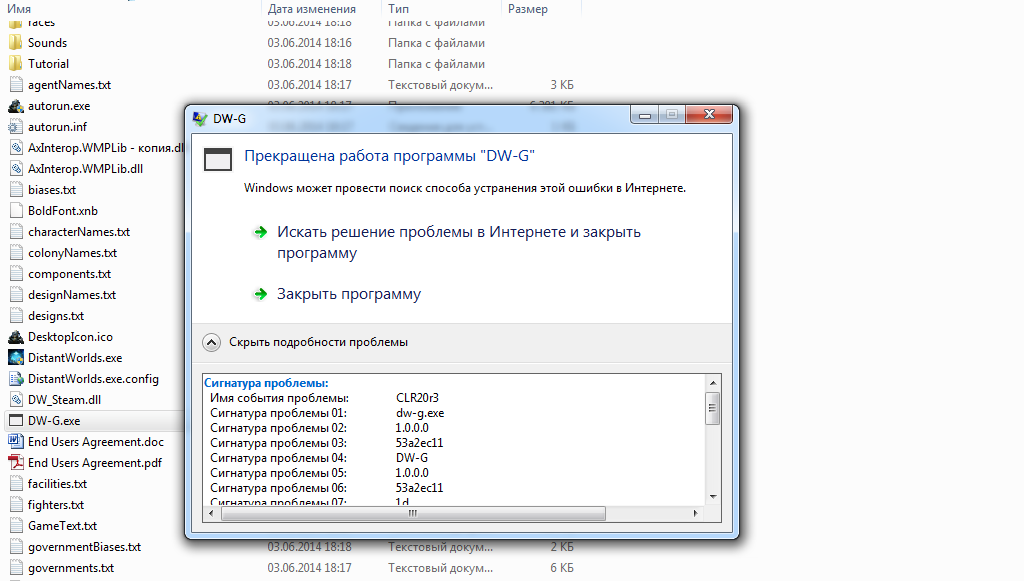This screenshot has width=1024, height=581.
Task: Click 'Сигнатура проблемы 03:' label in details
Action: (x=278, y=443)
